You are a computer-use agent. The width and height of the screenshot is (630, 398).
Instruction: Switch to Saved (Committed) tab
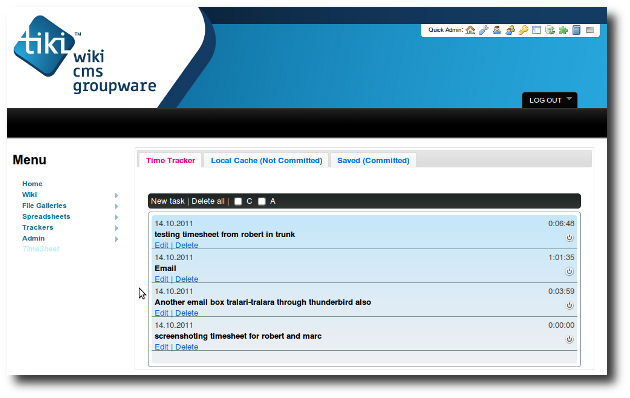pyautogui.click(x=373, y=160)
